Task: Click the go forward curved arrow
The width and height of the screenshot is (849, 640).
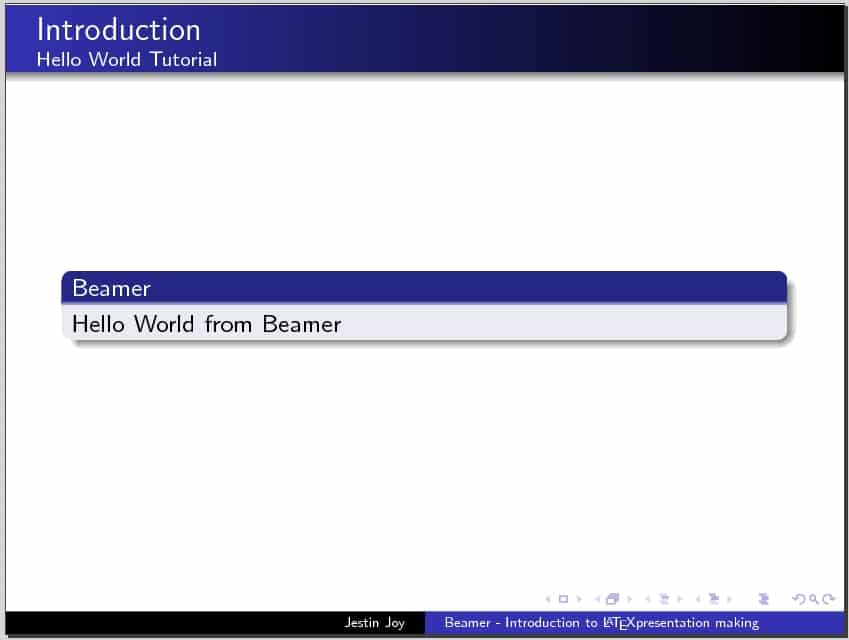Action: point(829,599)
